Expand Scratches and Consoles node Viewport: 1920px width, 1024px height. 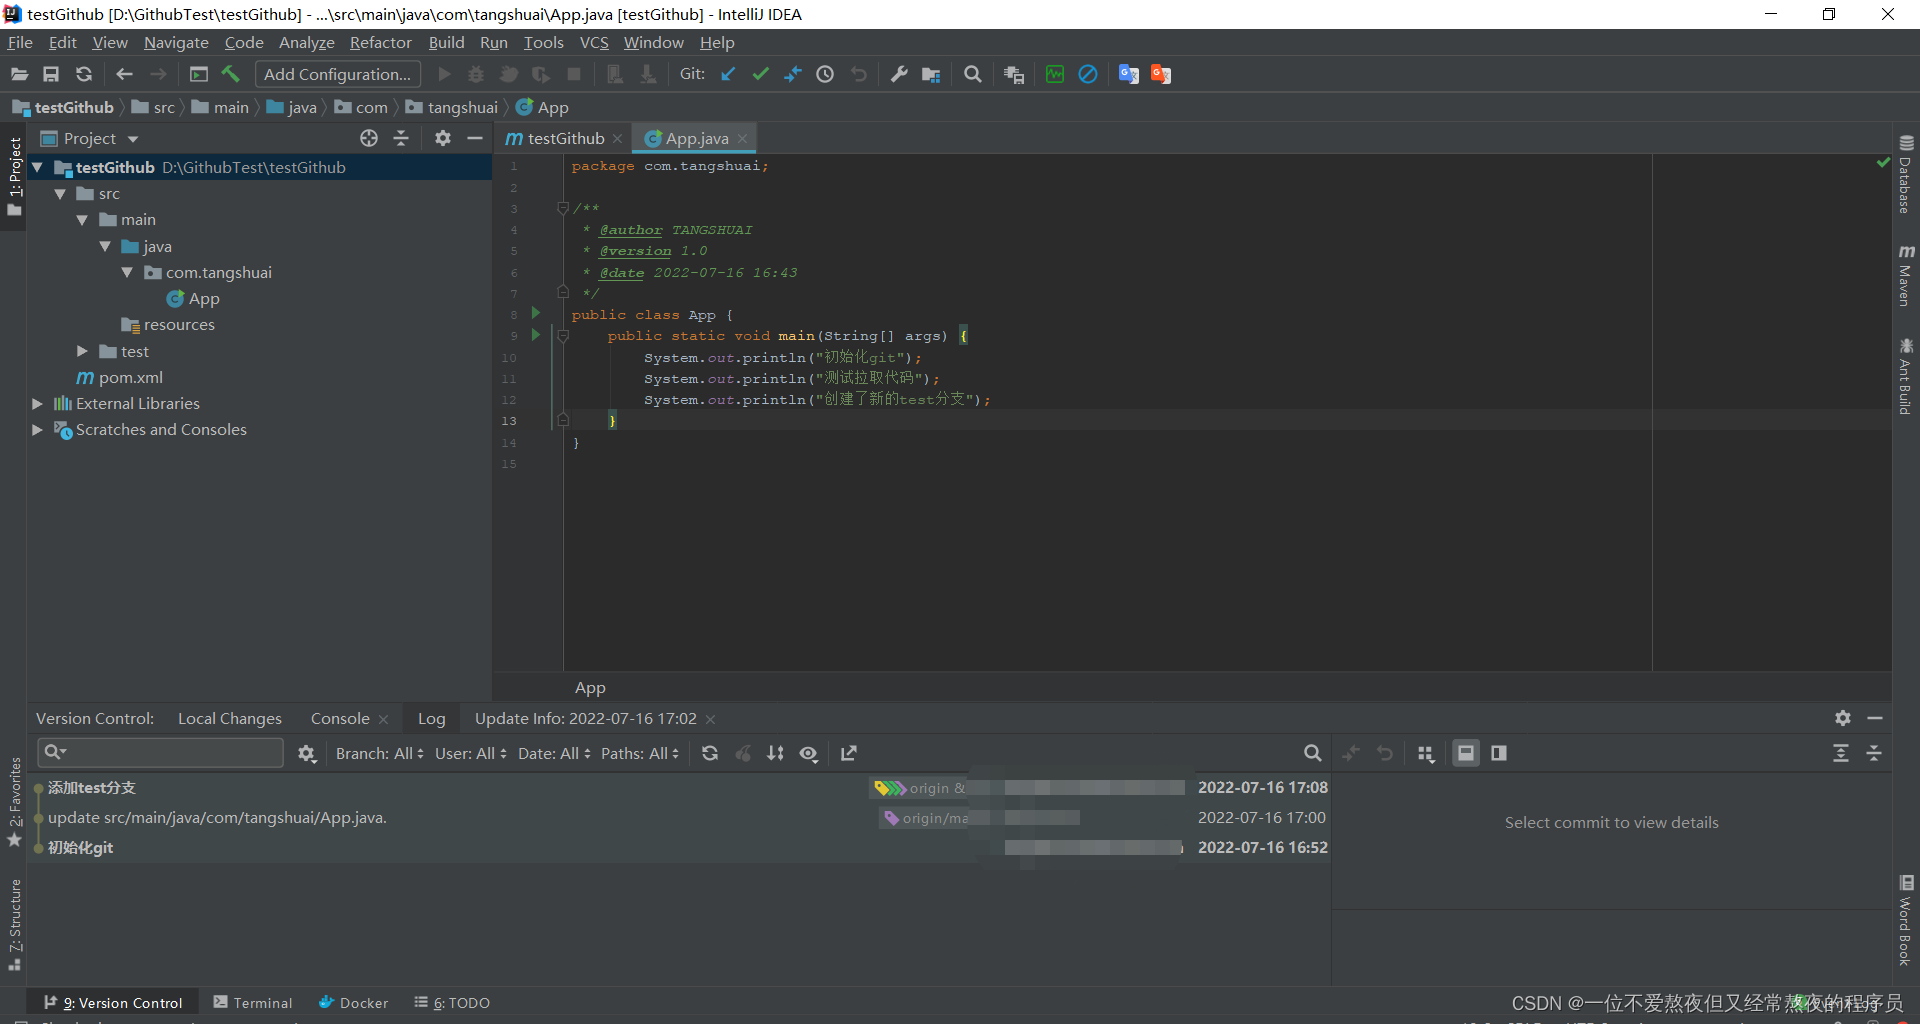pyautogui.click(x=37, y=429)
